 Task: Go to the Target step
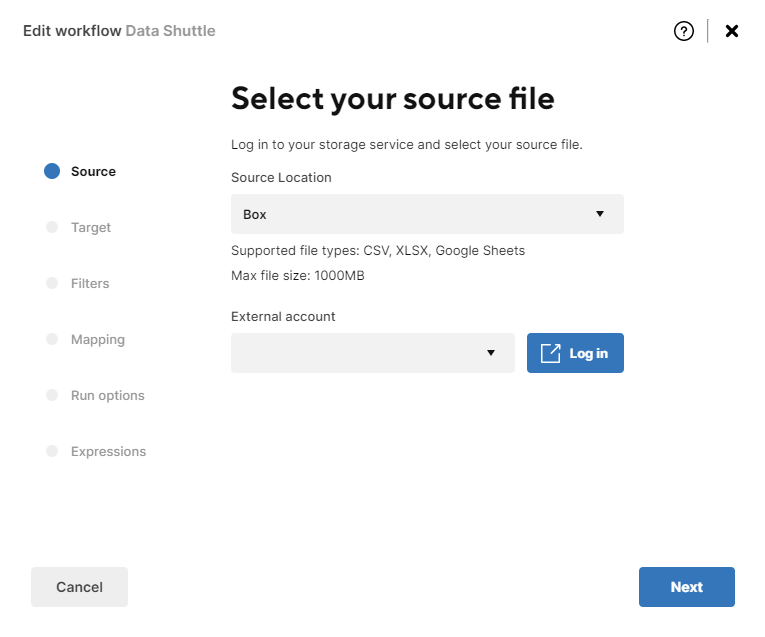tap(91, 228)
